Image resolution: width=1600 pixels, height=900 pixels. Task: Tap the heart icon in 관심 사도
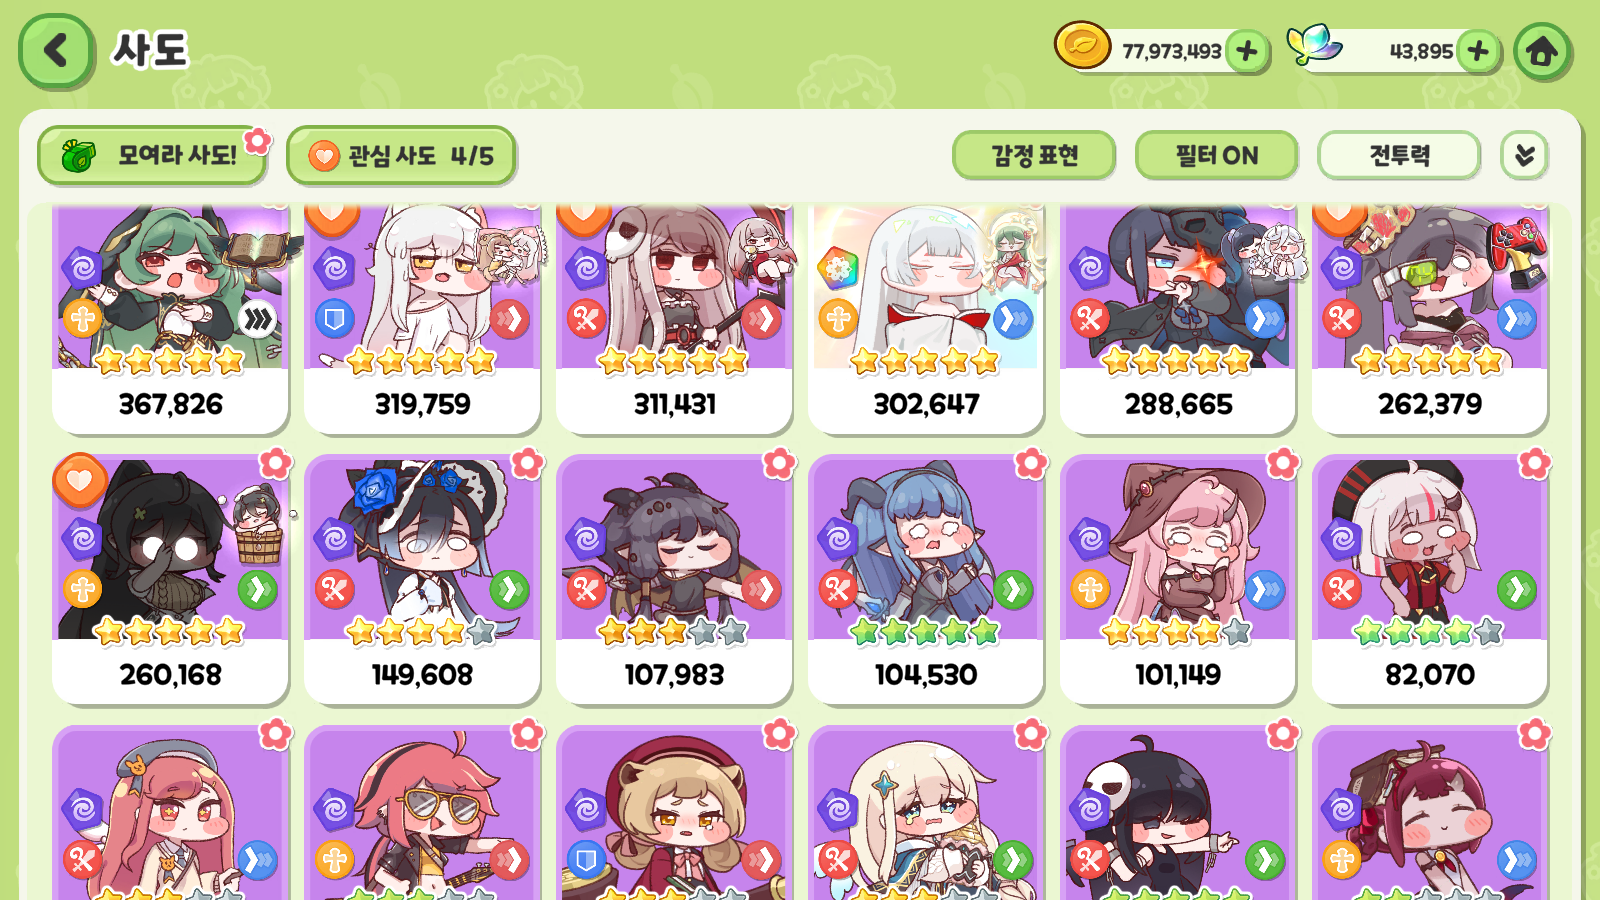point(324,156)
